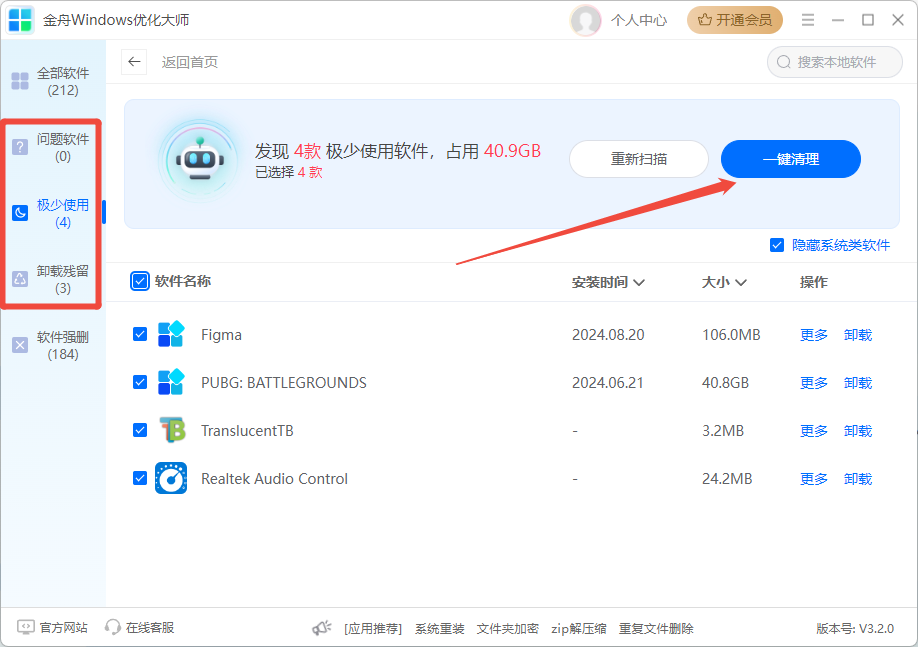Image resolution: width=918 pixels, height=647 pixels.
Task: Open the 卸载残留 (3) tab
Action: (53, 279)
